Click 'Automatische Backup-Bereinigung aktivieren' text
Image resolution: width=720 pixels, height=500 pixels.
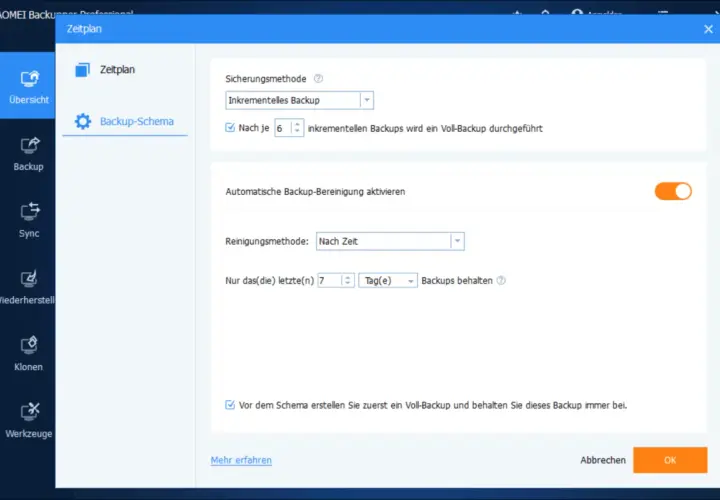(315, 191)
